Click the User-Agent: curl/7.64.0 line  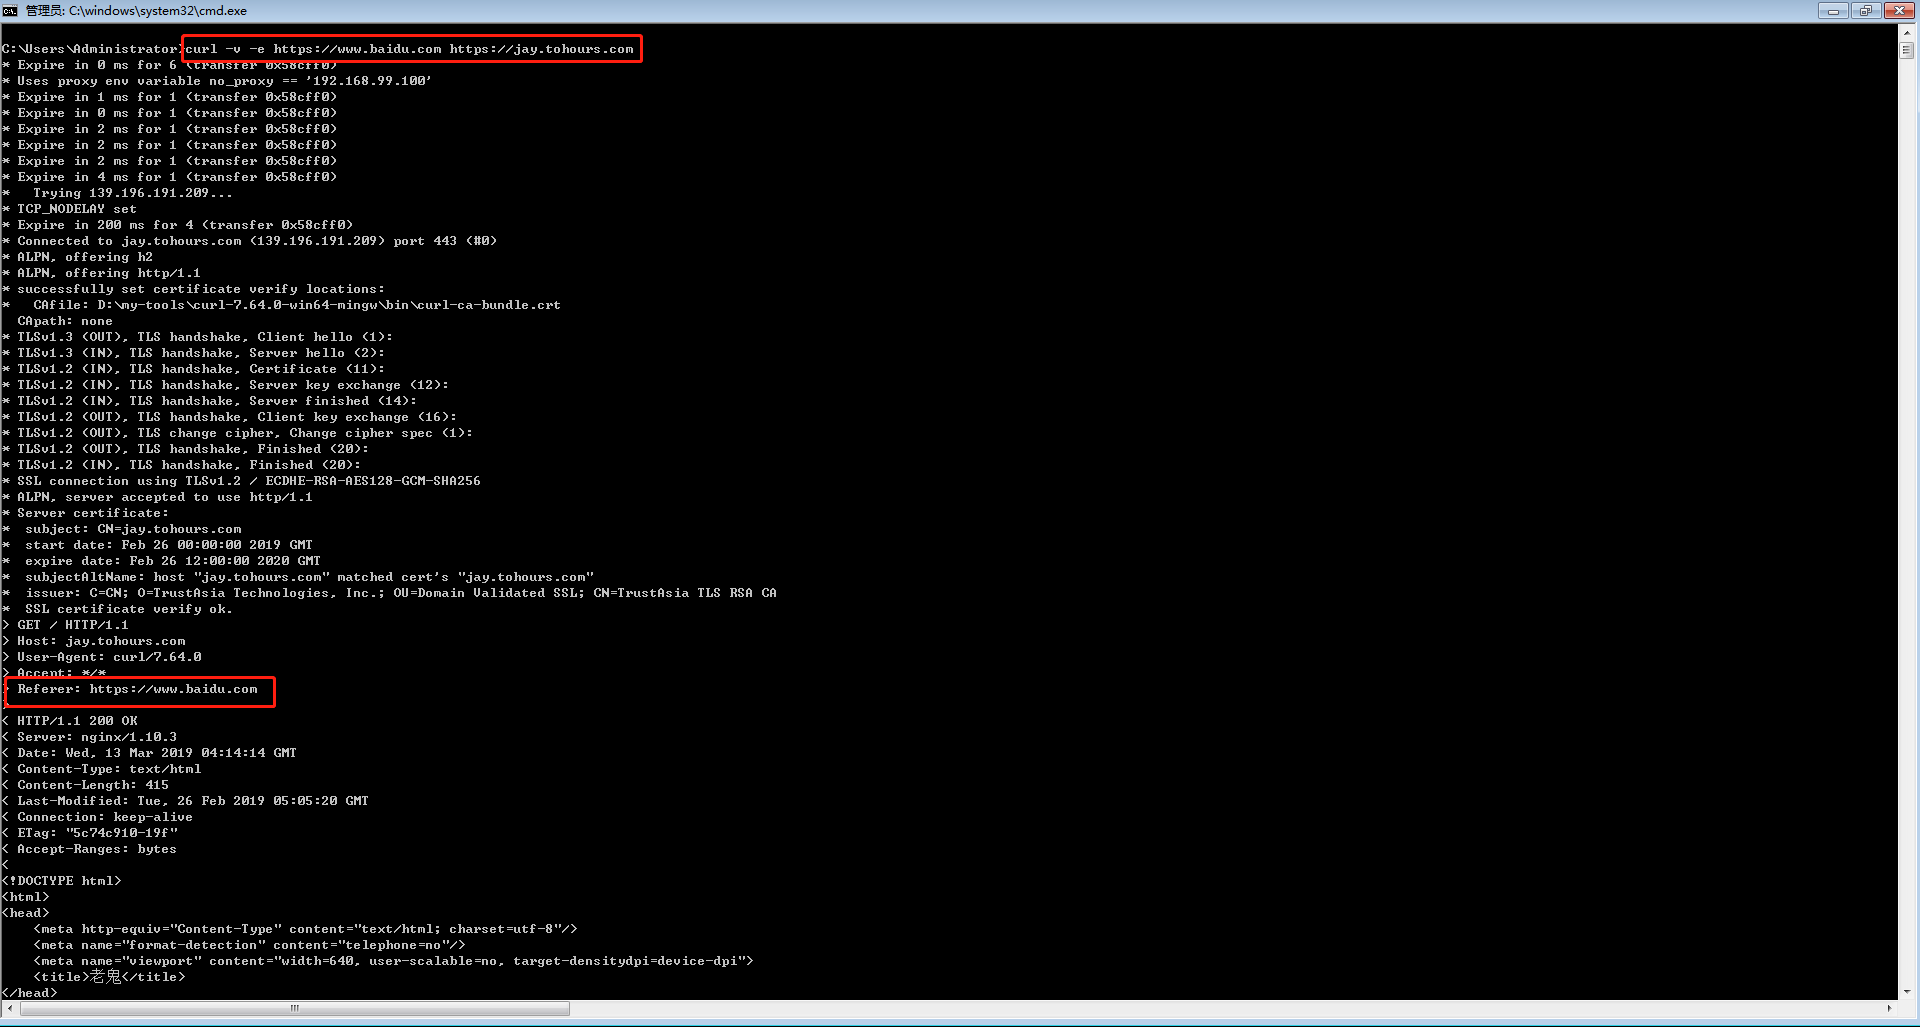(x=109, y=657)
